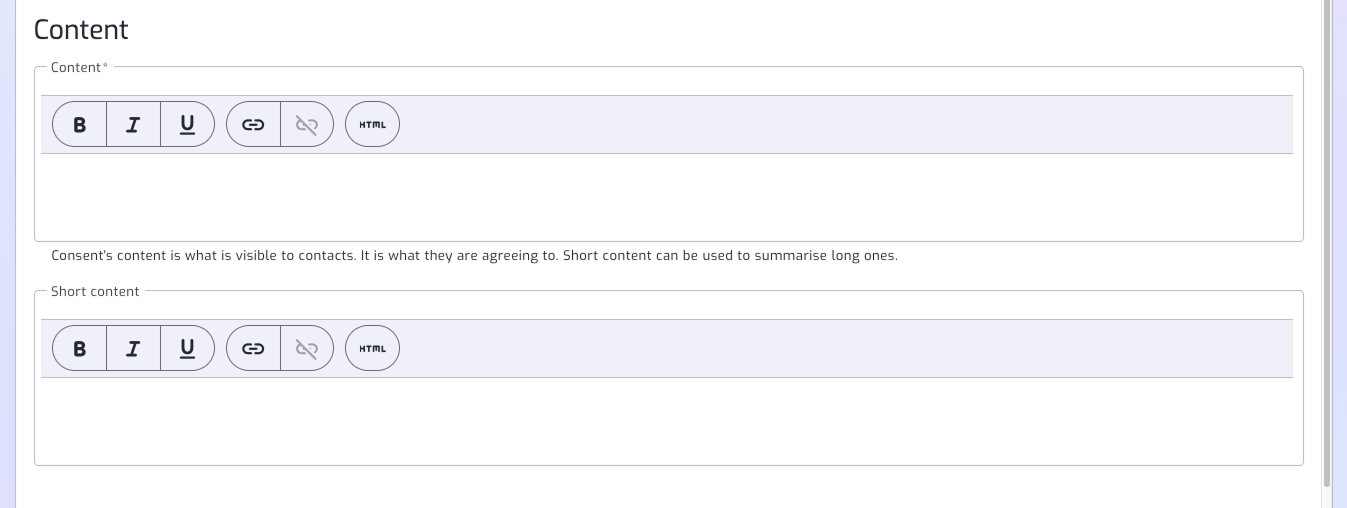1347x508 pixels.
Task: Focus the Content rich text area
Action: (667, 196)
